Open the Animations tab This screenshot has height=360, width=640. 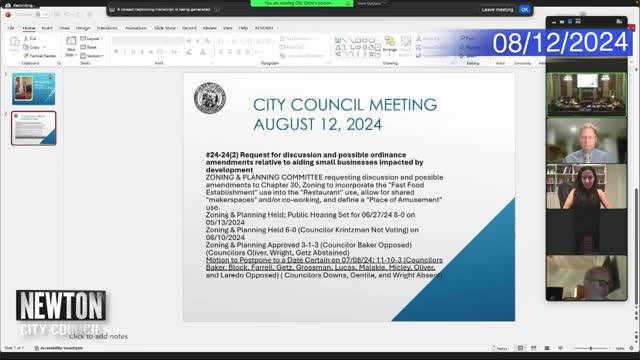(136, 28)
